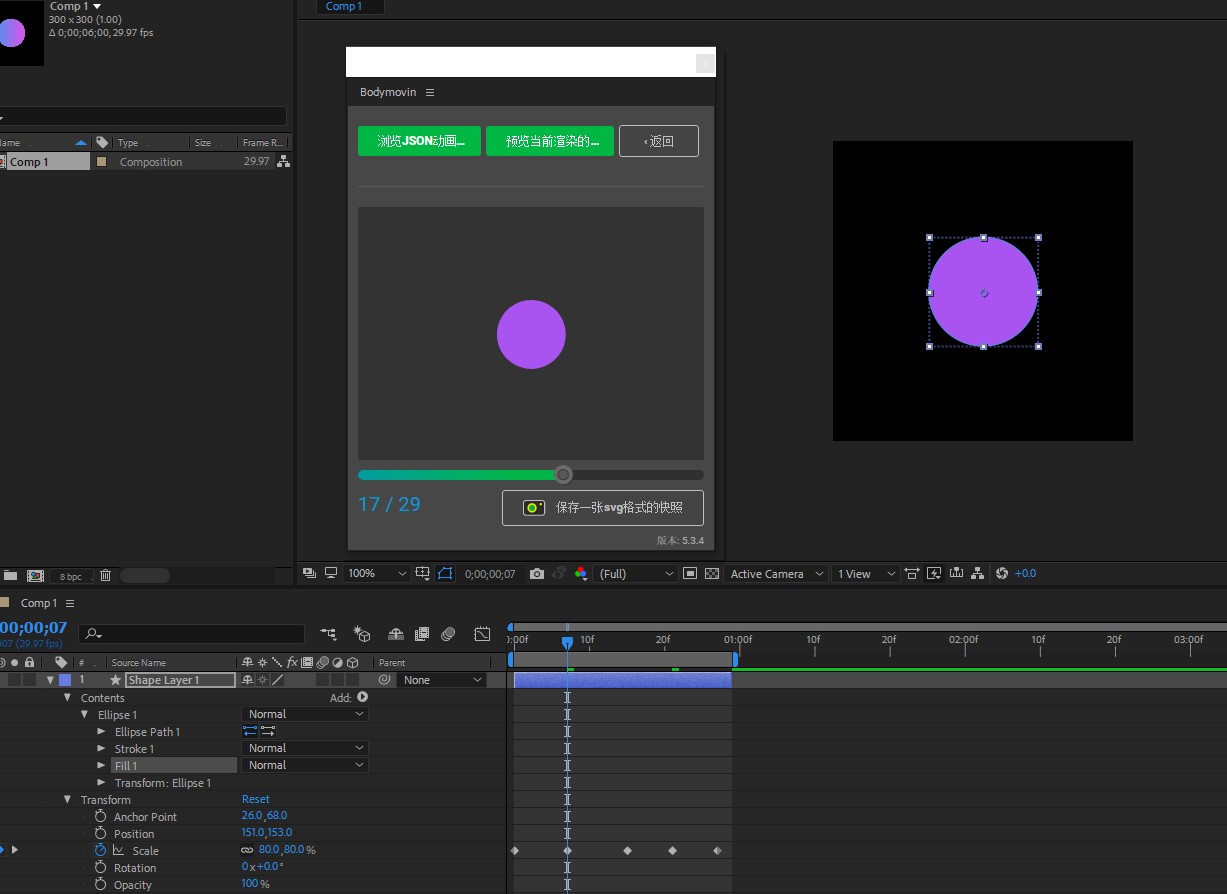Screen dimensions: 1227x894
Task: Click the timeline search field
Action: coord(192,633)
